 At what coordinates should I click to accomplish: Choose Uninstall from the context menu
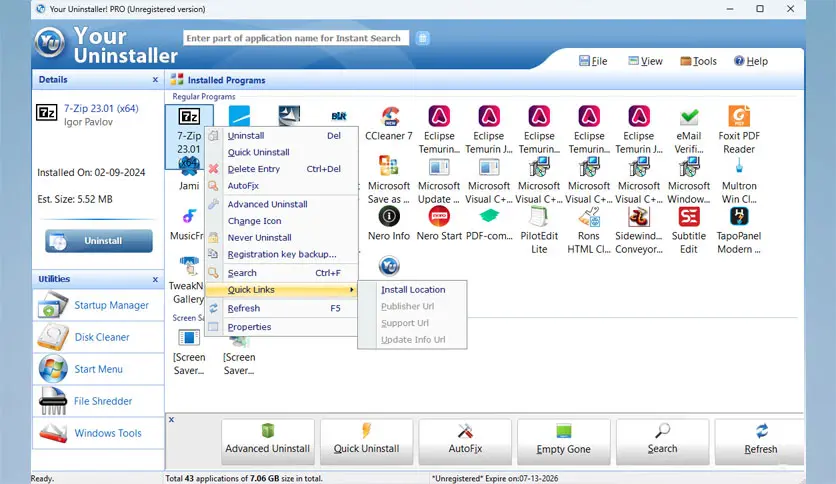tap(282, 135)
